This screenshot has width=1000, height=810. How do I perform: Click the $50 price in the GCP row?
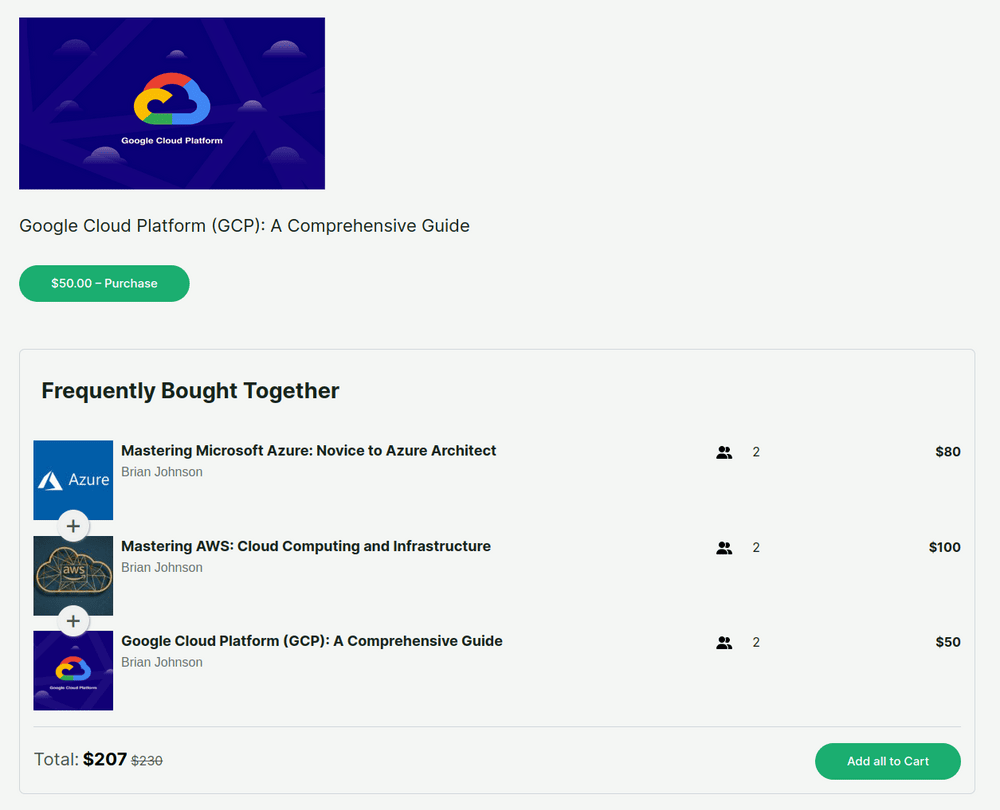pyautogui.click(x=948, y=642)
